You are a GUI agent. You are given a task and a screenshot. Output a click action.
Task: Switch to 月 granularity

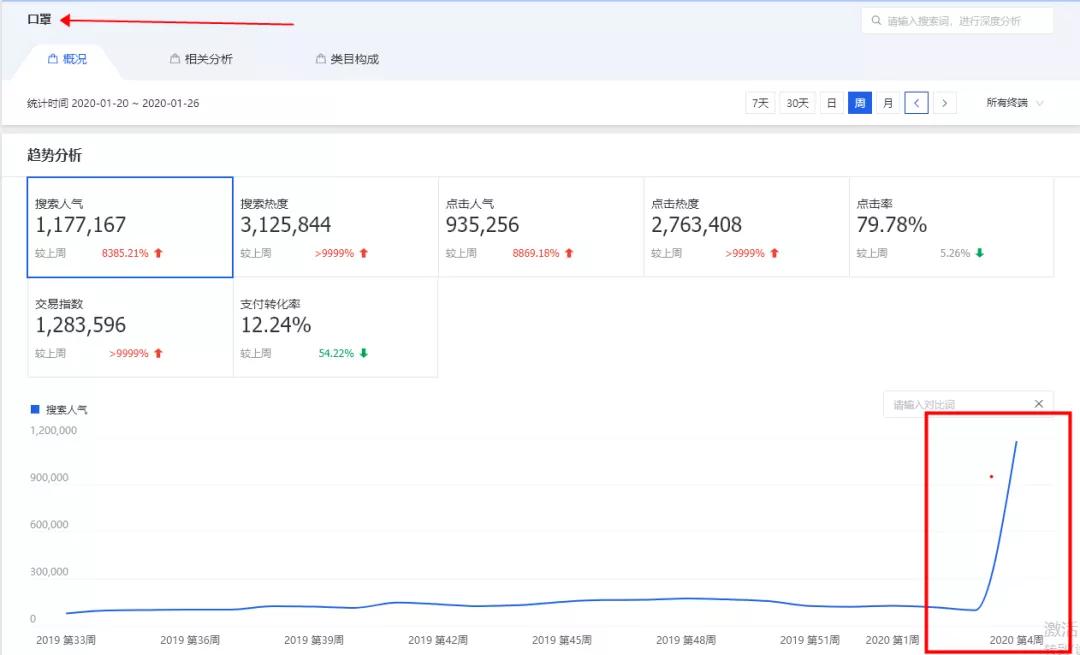point(888,103)
